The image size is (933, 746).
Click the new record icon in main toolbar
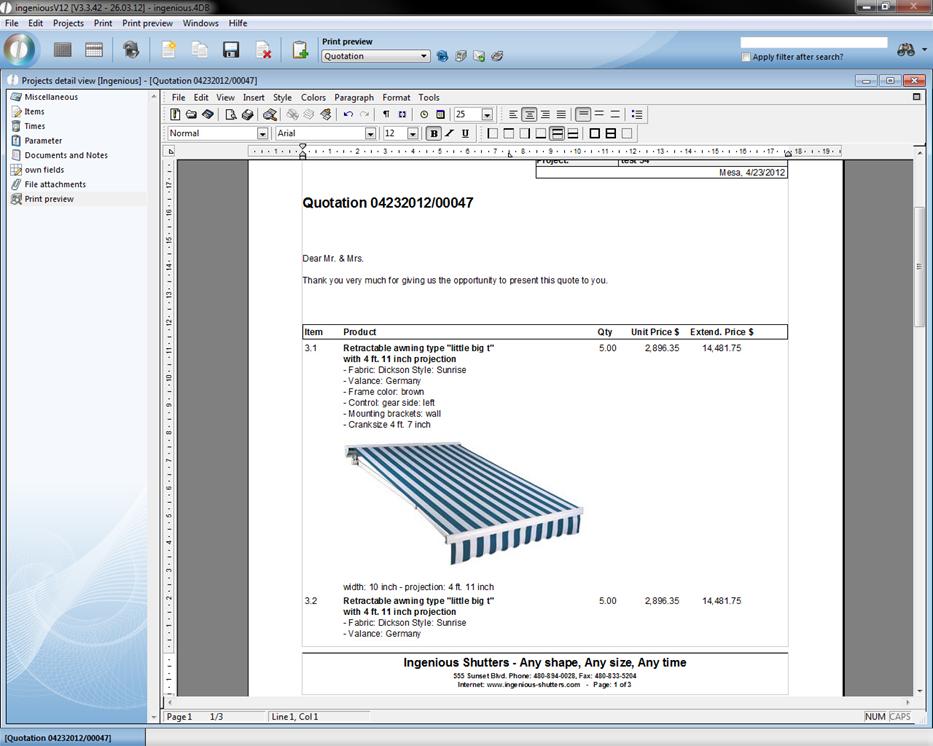pyautogui.click(x=168, y=50)
